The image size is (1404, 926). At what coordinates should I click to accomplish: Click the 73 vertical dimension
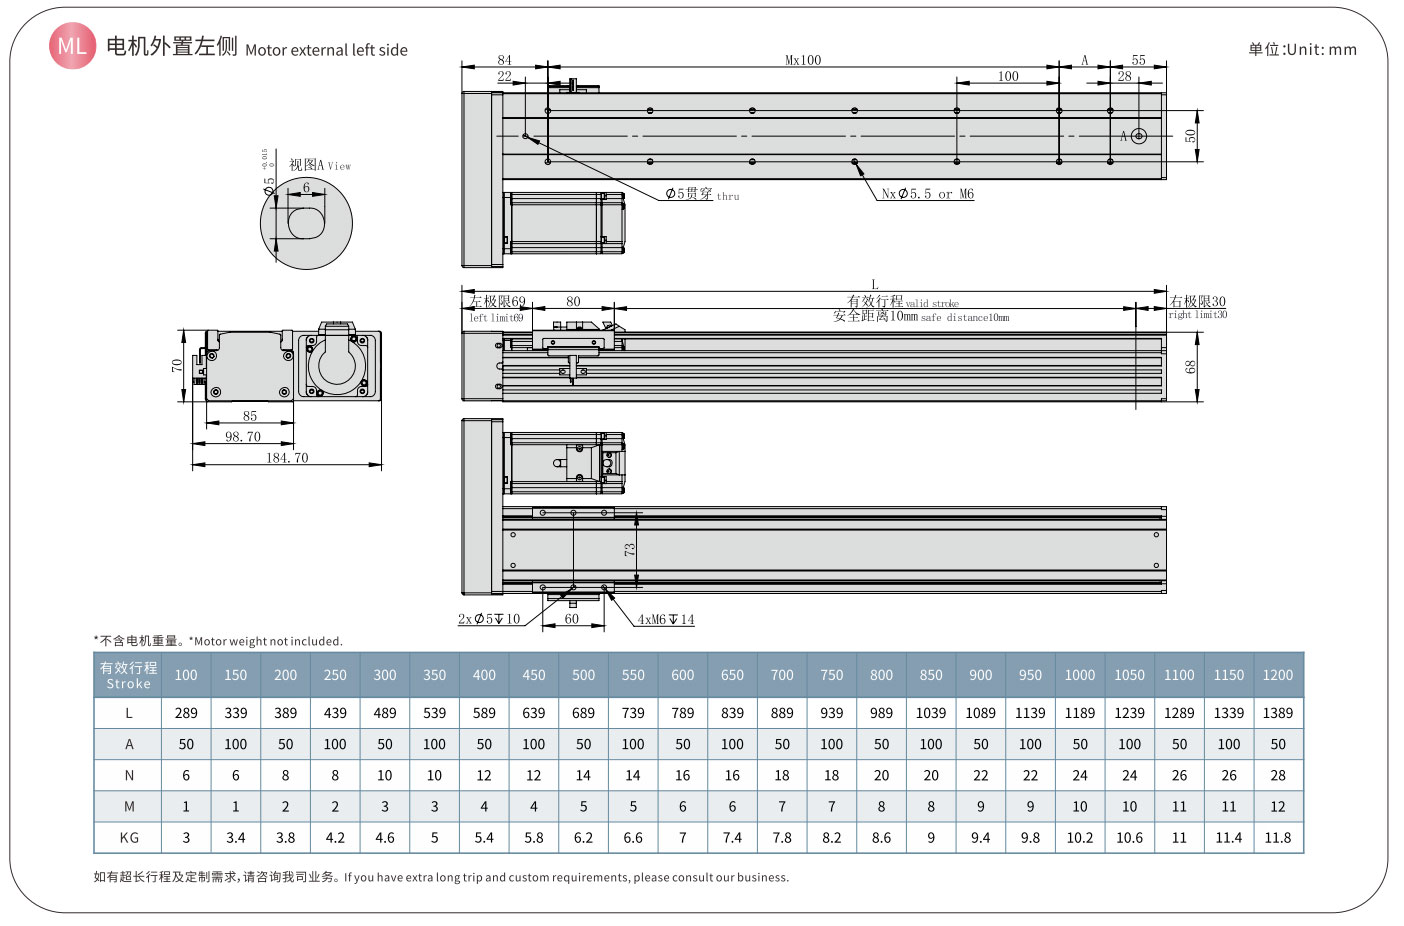click(629, 550)
